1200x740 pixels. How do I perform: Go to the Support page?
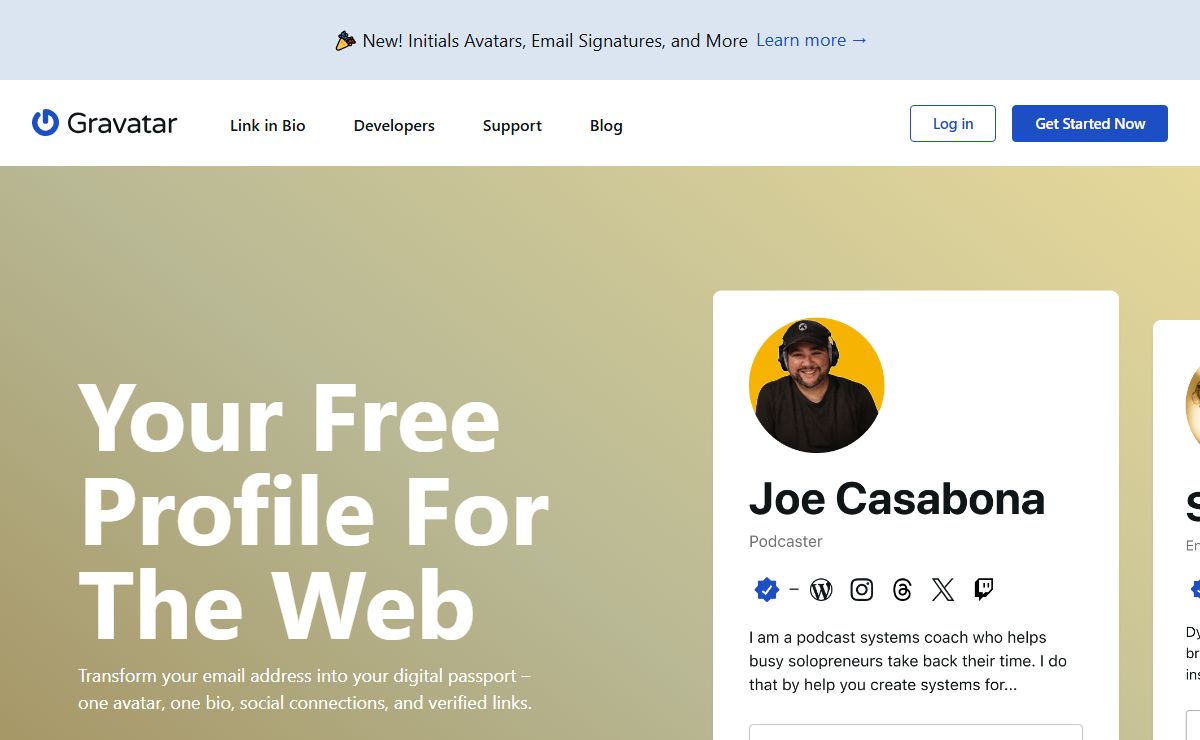point(512,126)
